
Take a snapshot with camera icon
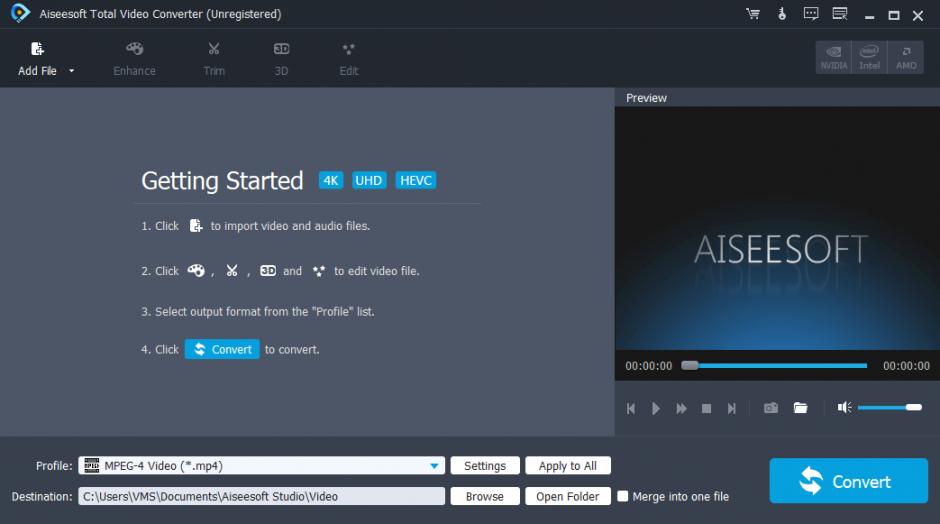771,408
